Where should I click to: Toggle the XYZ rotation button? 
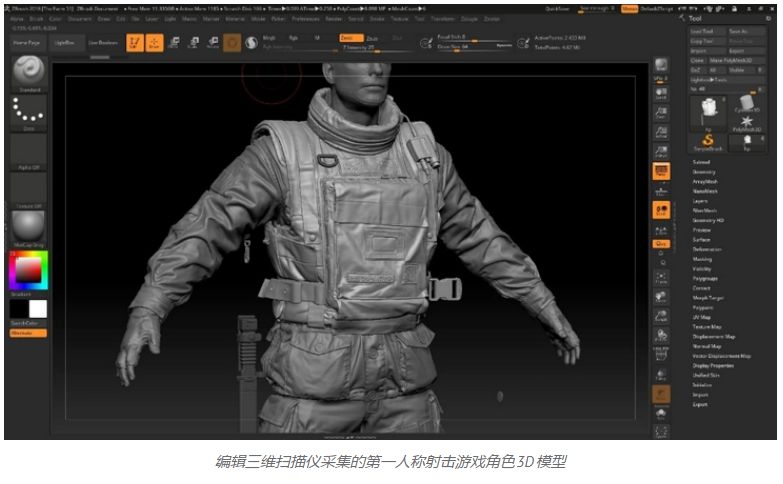(661, 244)
